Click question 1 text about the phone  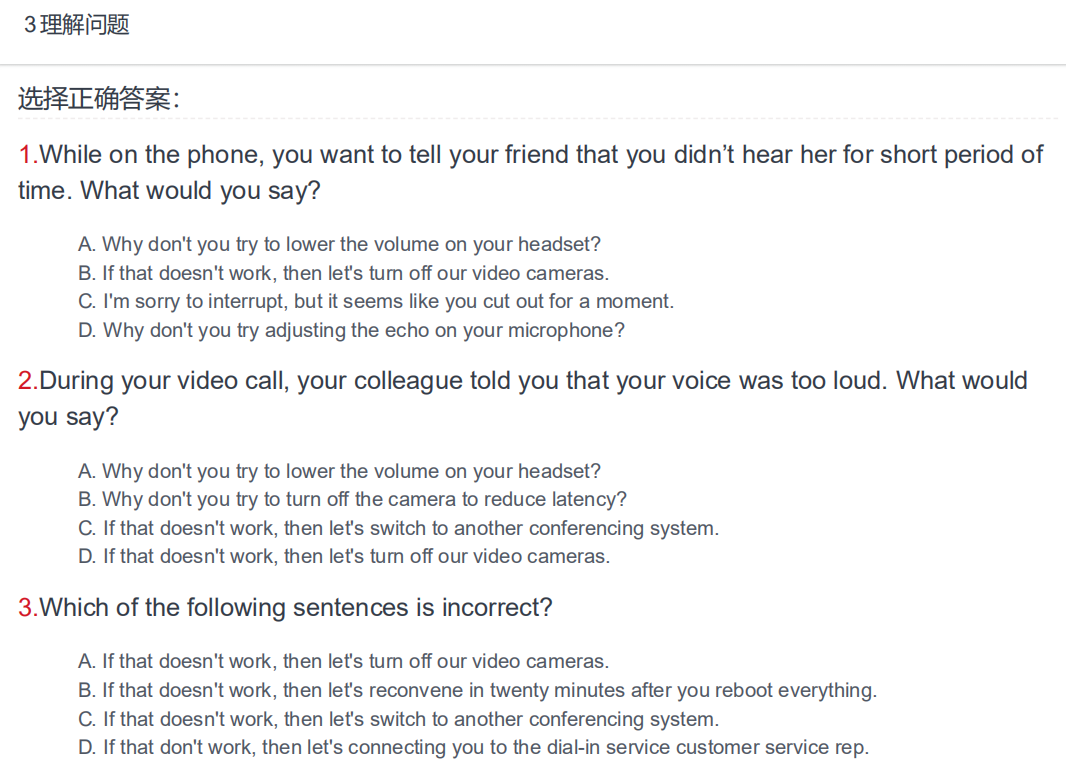coord(530,173)
